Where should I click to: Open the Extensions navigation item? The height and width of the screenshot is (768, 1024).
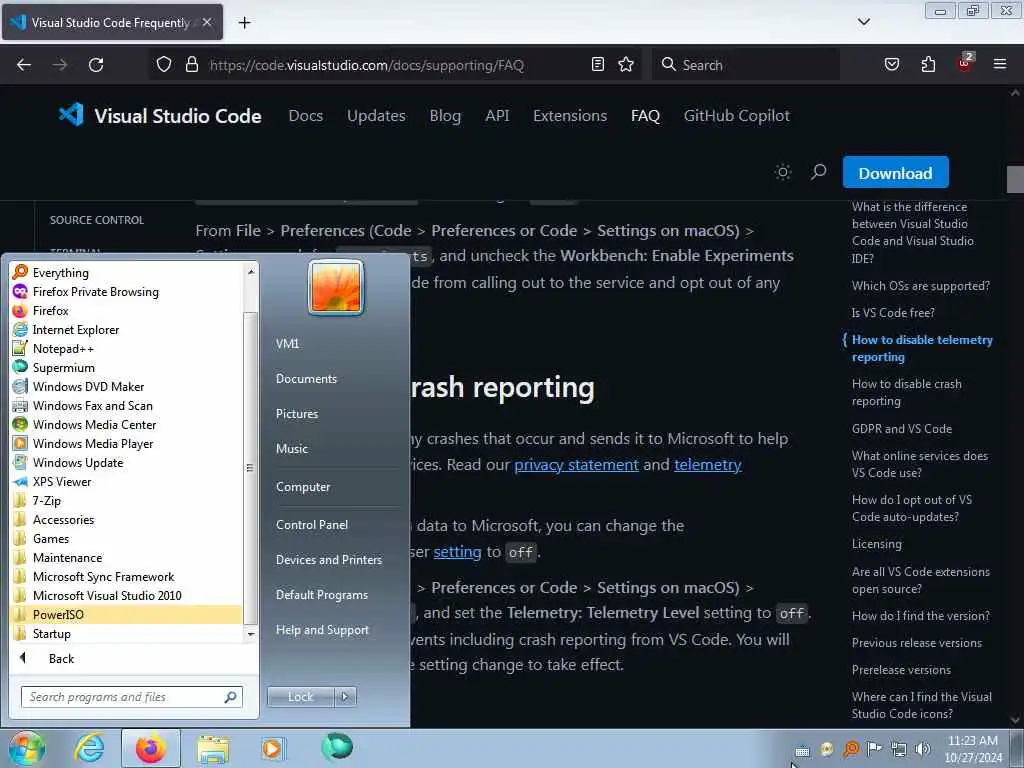click(570, 116)
